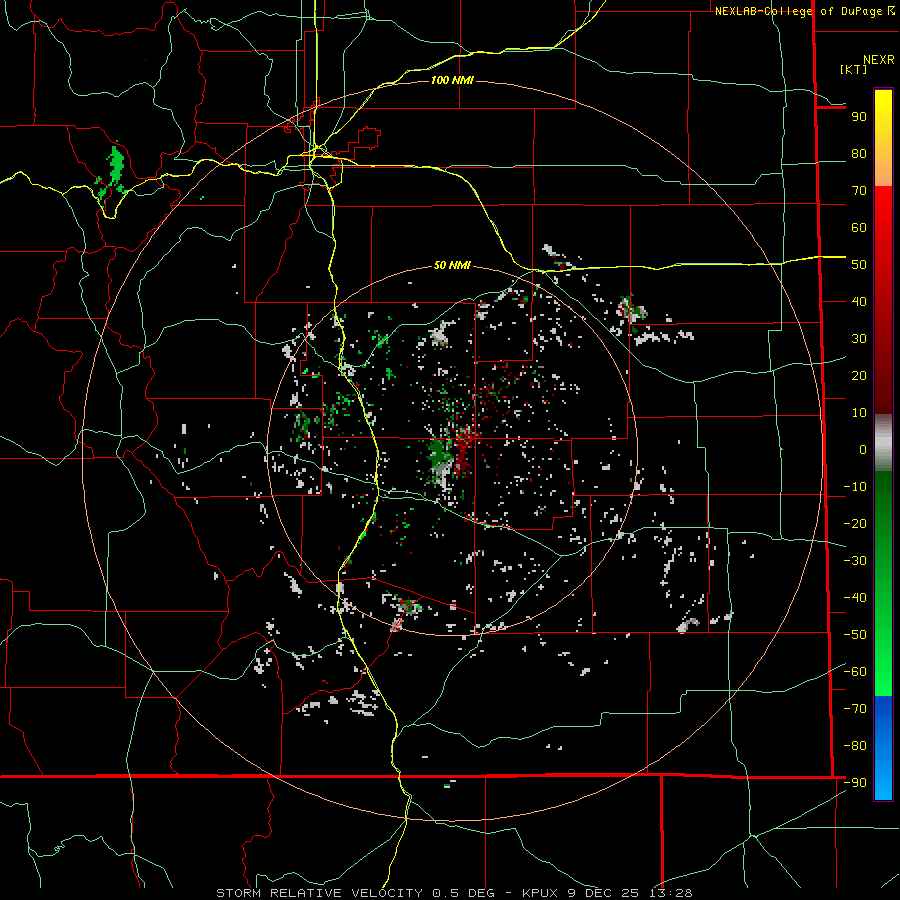Select the positive 10 value on the velocity scale
The width and height of the screenshot is (900, 900).
(859, 413)
